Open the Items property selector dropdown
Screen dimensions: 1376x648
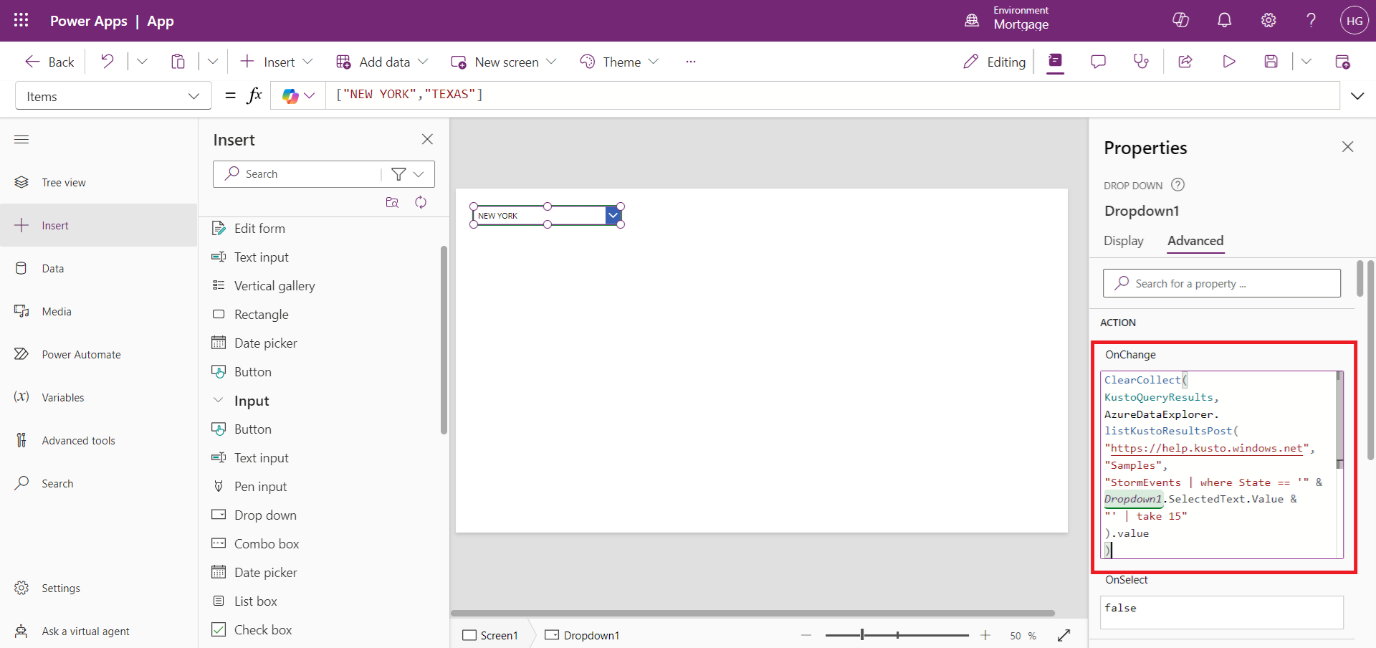coord(113,96)
